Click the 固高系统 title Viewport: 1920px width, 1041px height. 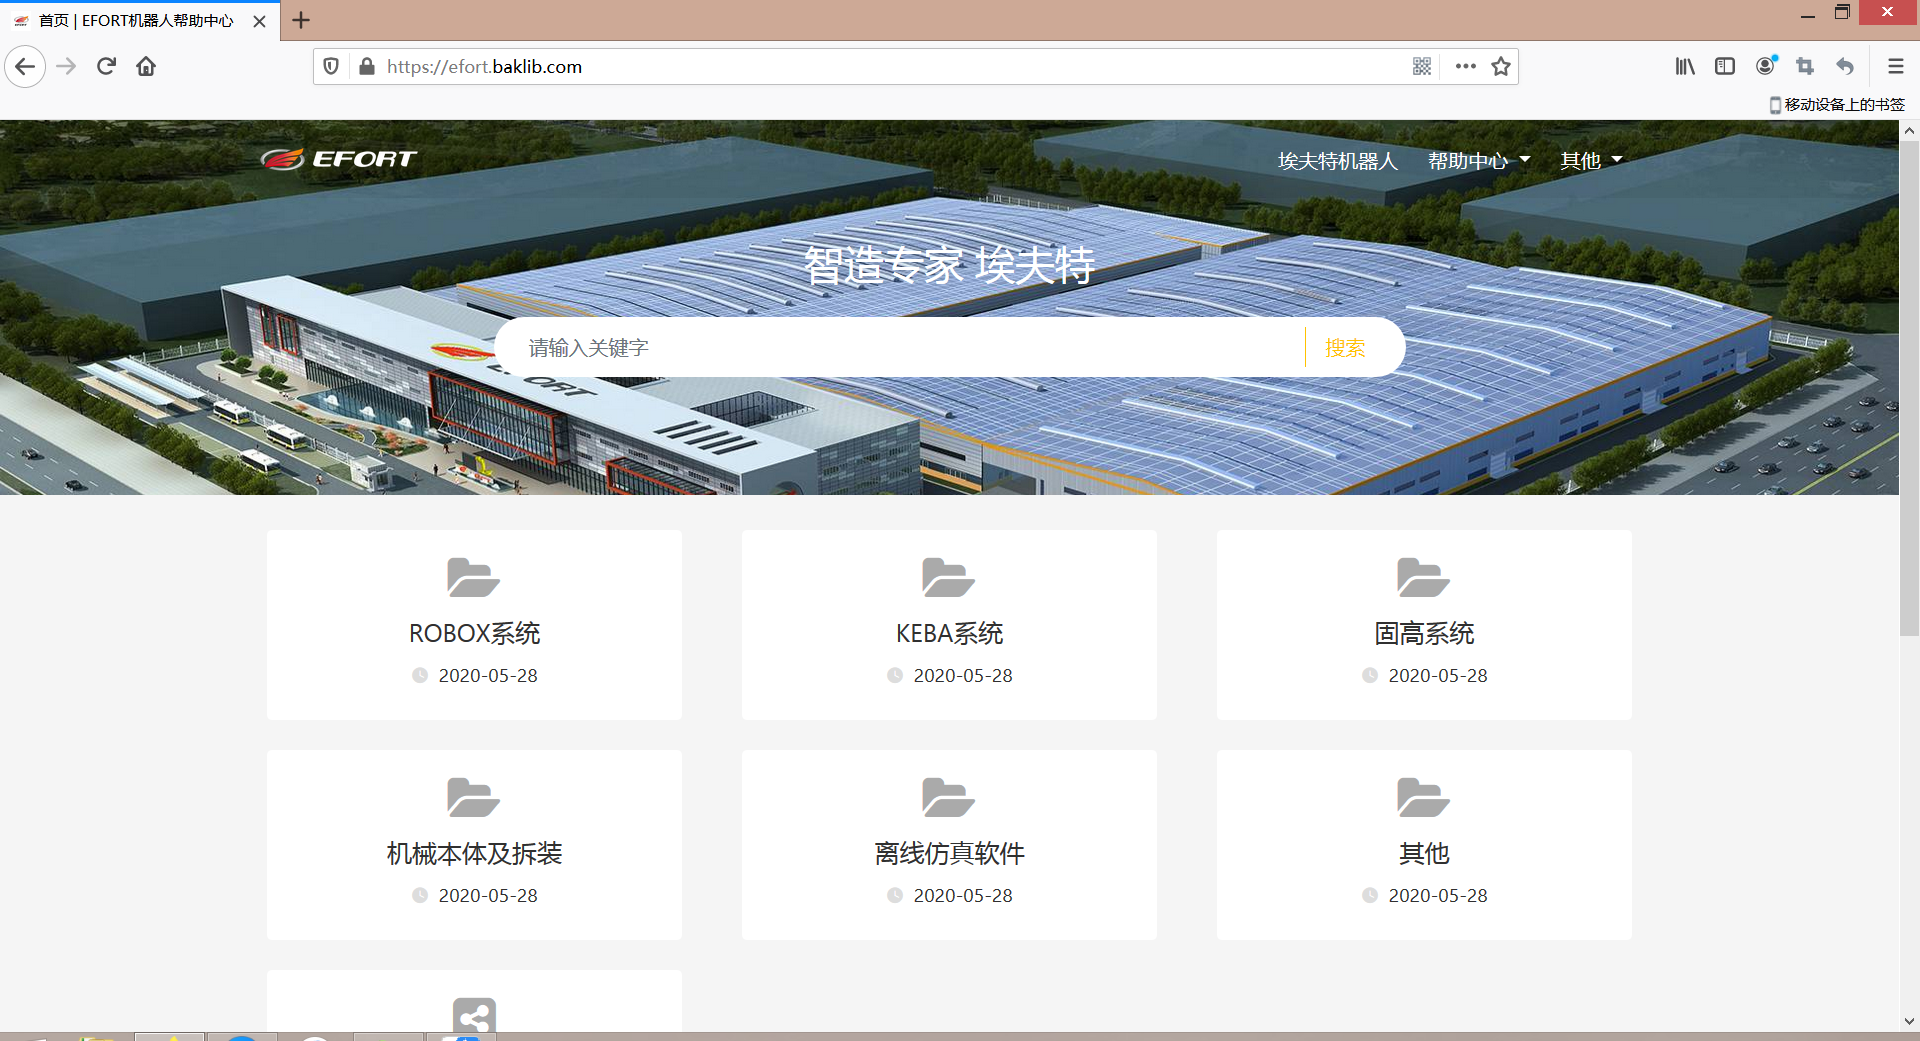click(1424, 634)
